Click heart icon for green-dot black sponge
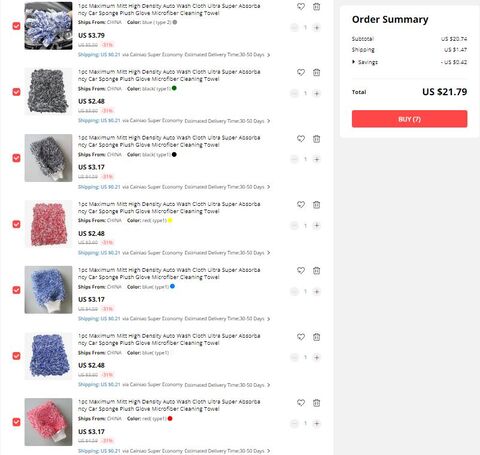 point(301,72)
